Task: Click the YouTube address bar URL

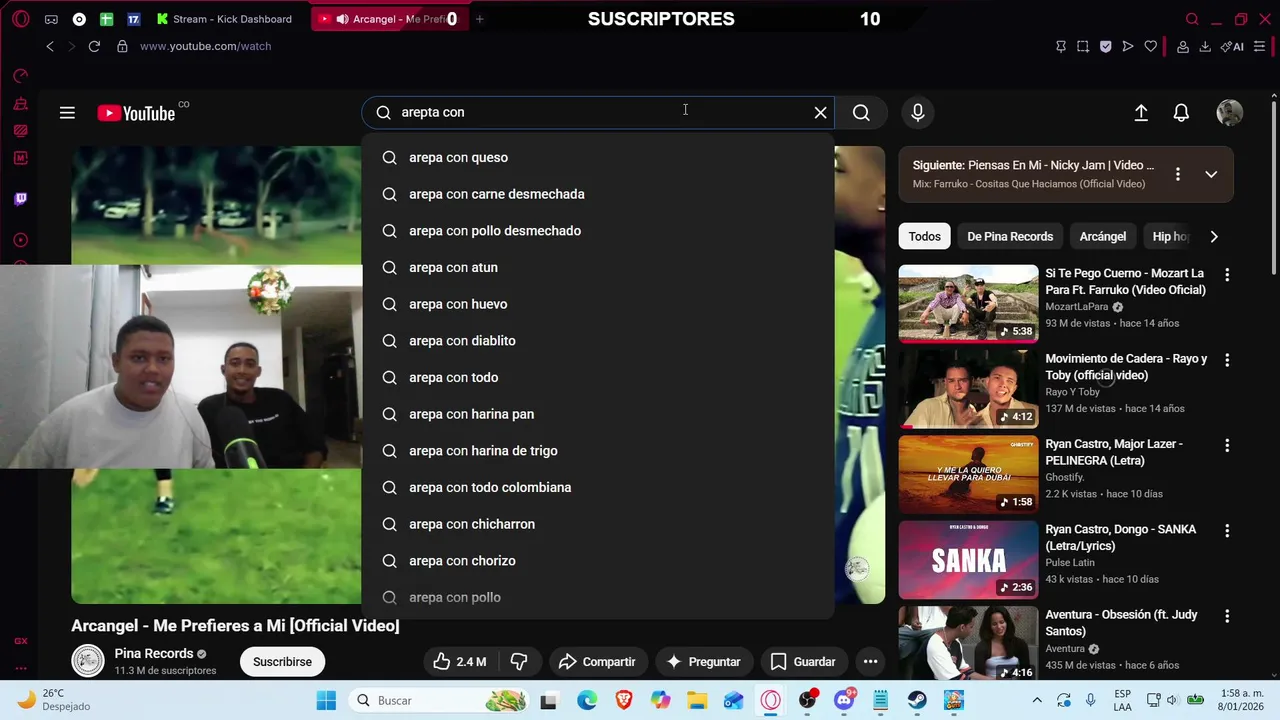Action: tap(205, 46)
